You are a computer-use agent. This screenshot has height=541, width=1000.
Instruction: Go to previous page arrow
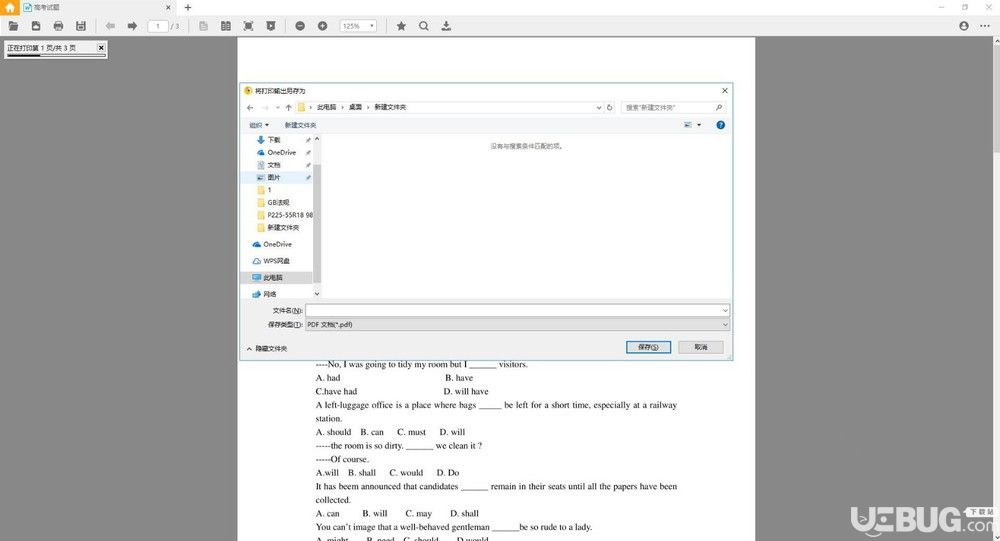tap(110, 26)
